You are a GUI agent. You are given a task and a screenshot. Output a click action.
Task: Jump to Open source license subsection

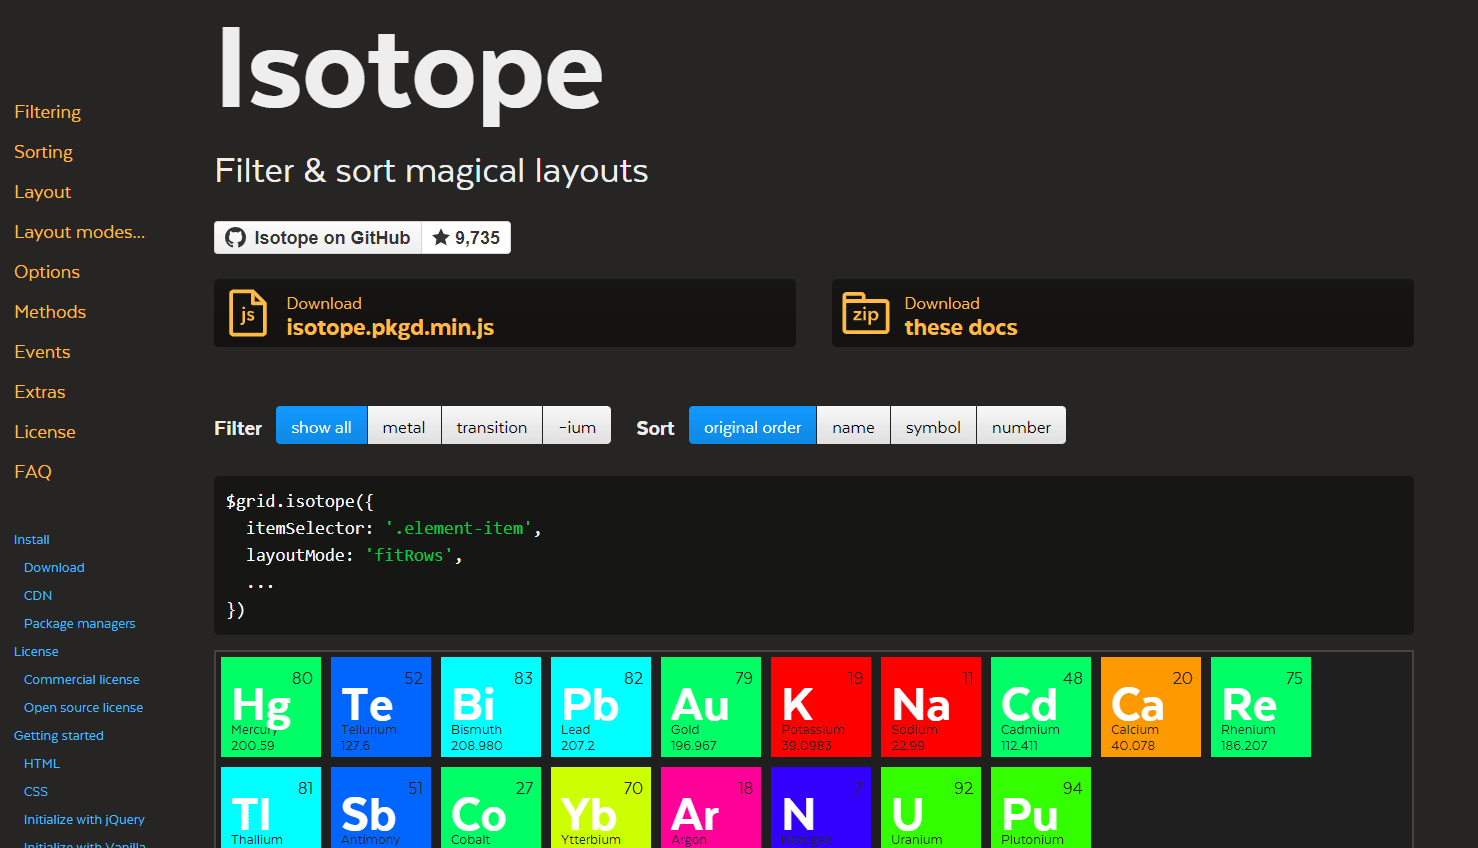pos(83,707)
